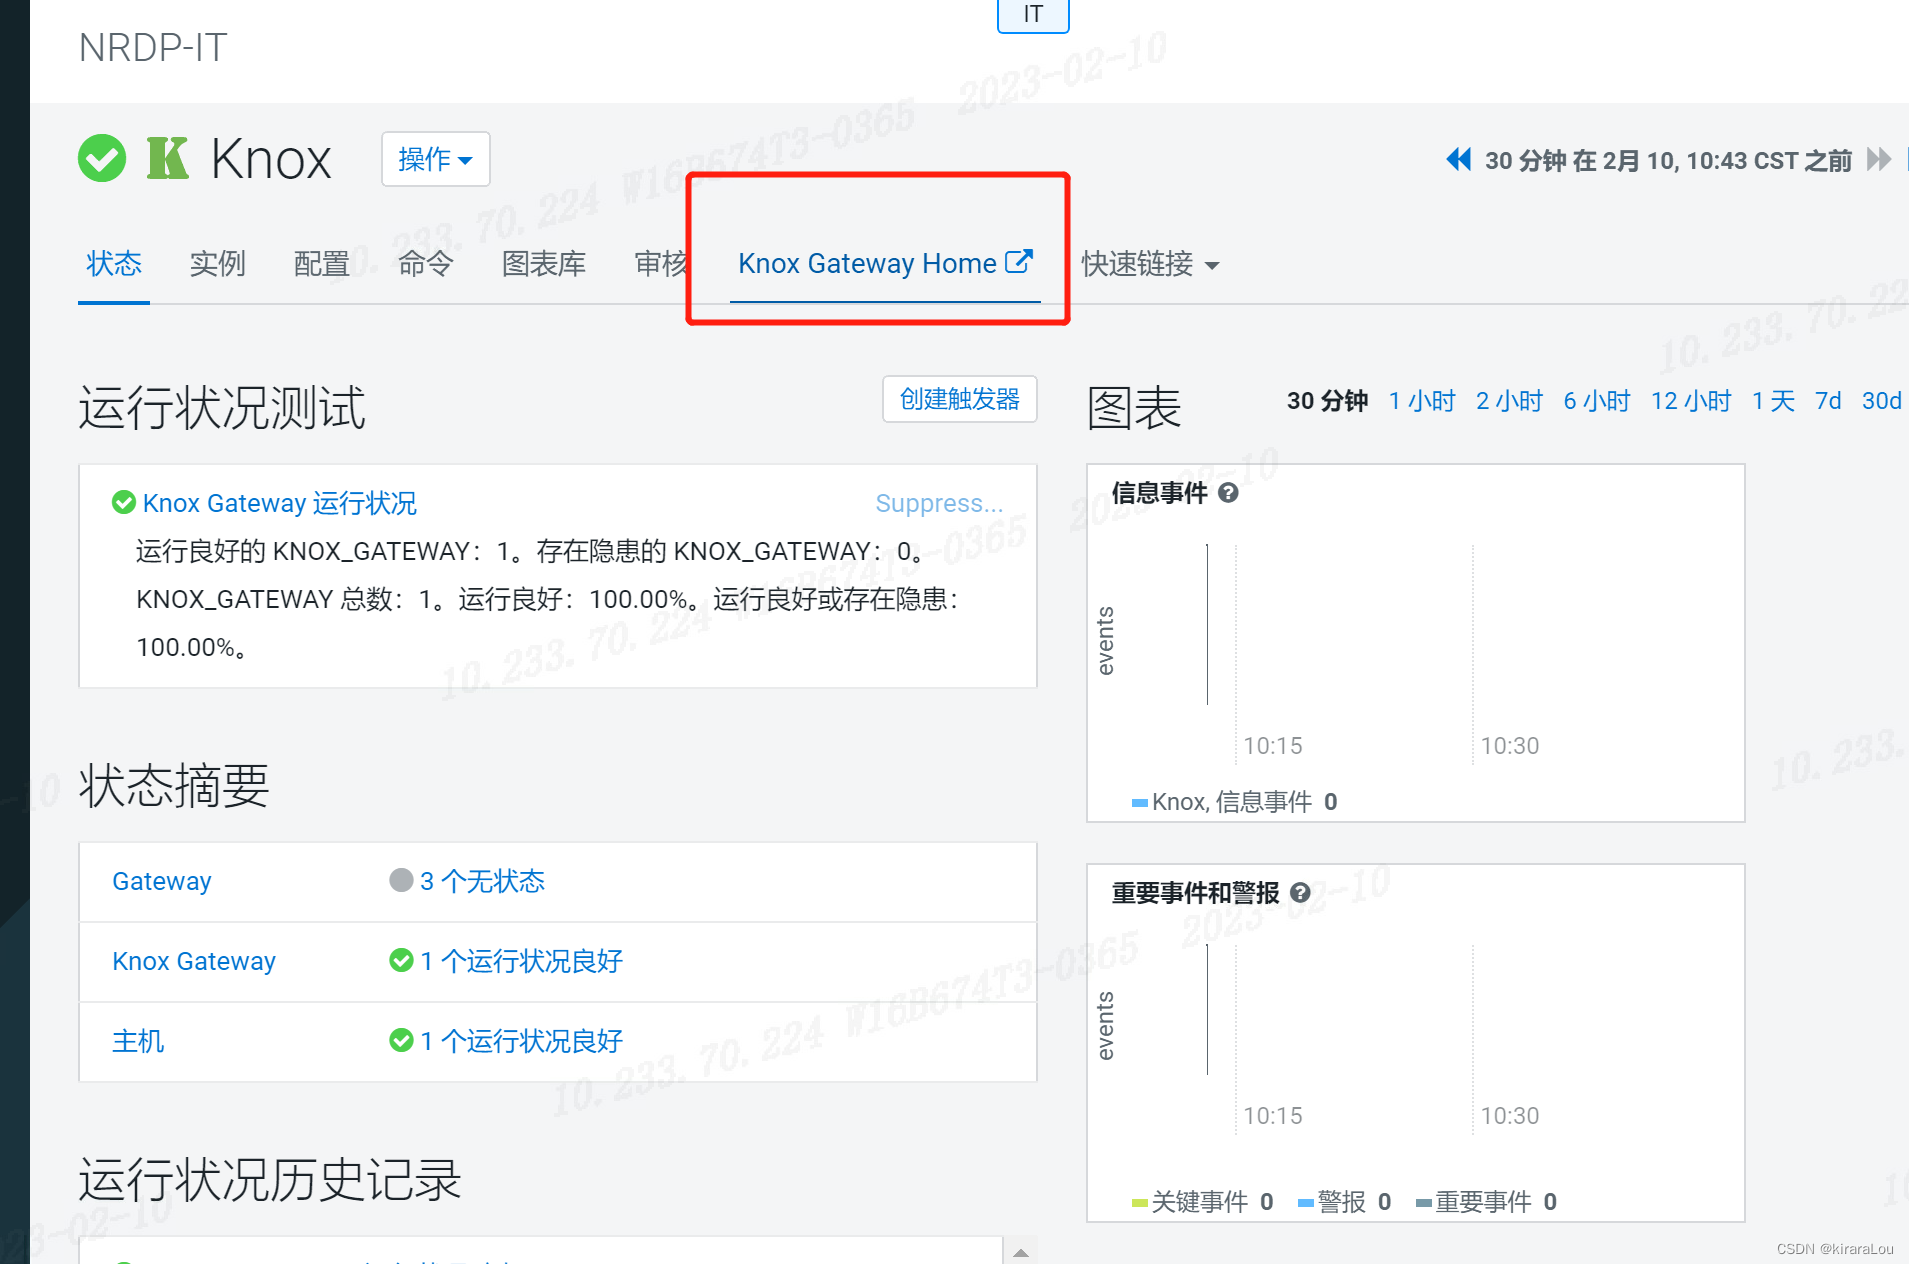Click the Suppress... link

click(x=939, y=503)
